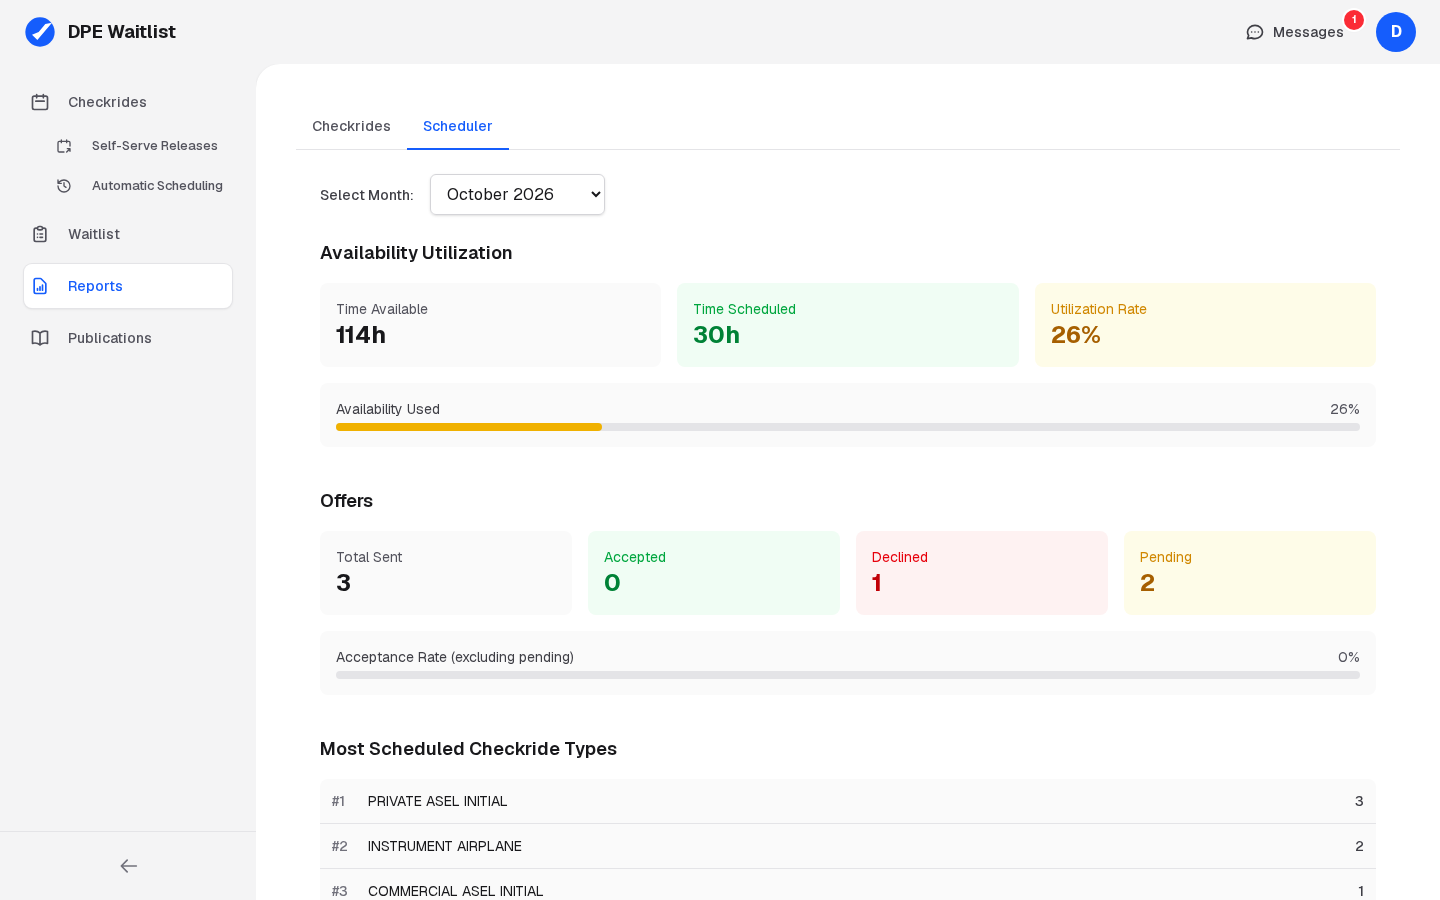Select the PRIVATE ASEL INITIAL row
This screenshot has height=900, width=1440.
[x=848, y=801]
